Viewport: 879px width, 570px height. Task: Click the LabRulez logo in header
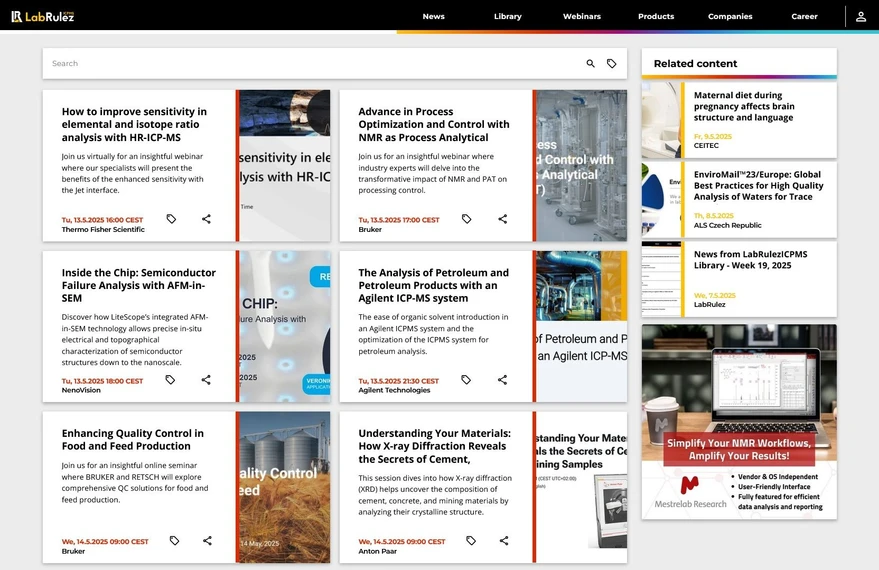click(43, 16)
